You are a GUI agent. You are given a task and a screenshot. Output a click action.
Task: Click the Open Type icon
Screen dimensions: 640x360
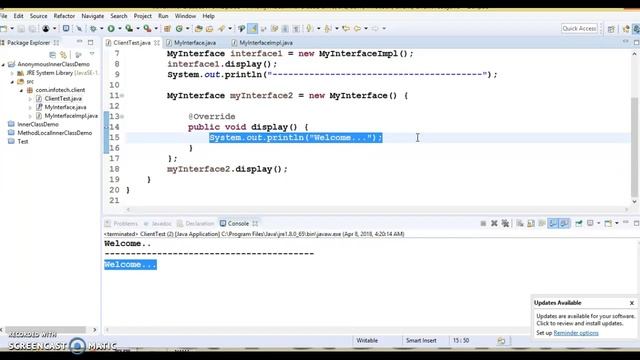pos(199,29)
